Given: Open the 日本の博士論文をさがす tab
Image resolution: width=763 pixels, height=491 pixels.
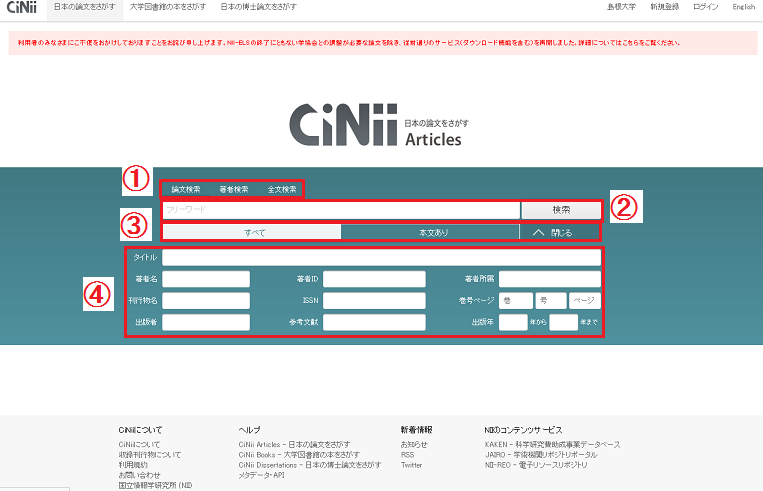Looking at the screenshot, I should coord(258,7).
